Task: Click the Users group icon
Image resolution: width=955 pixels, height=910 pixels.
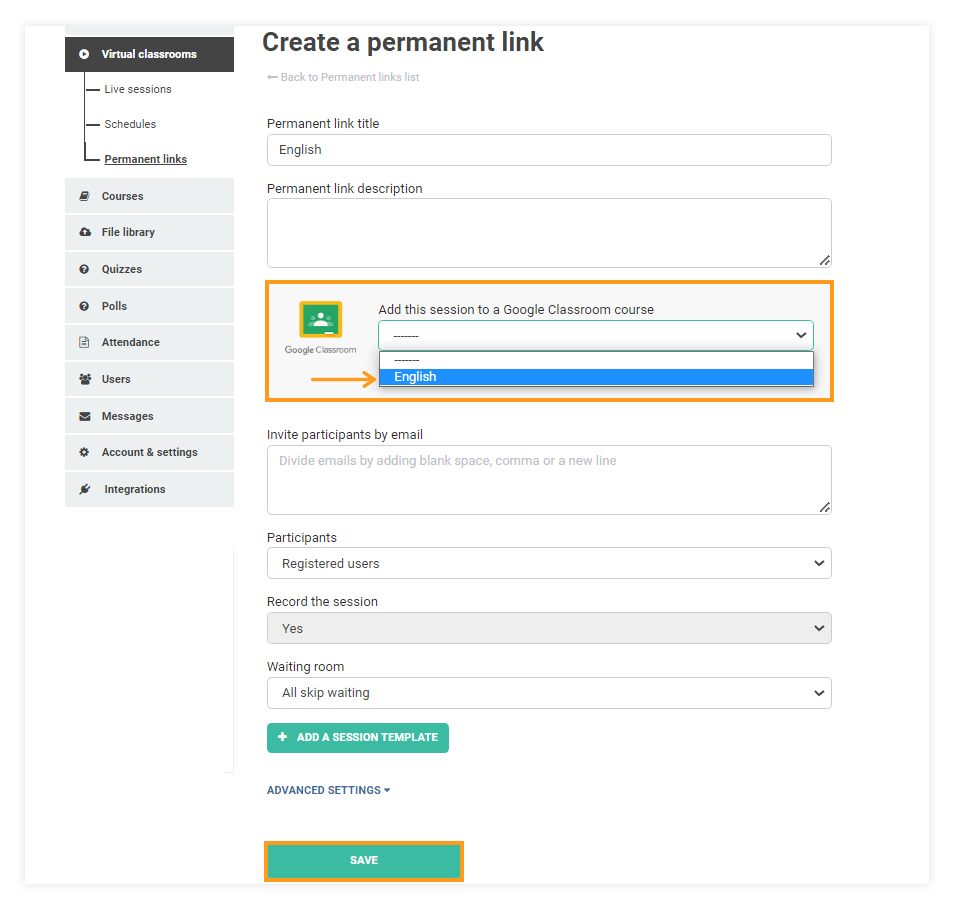Action: (85, 379)
